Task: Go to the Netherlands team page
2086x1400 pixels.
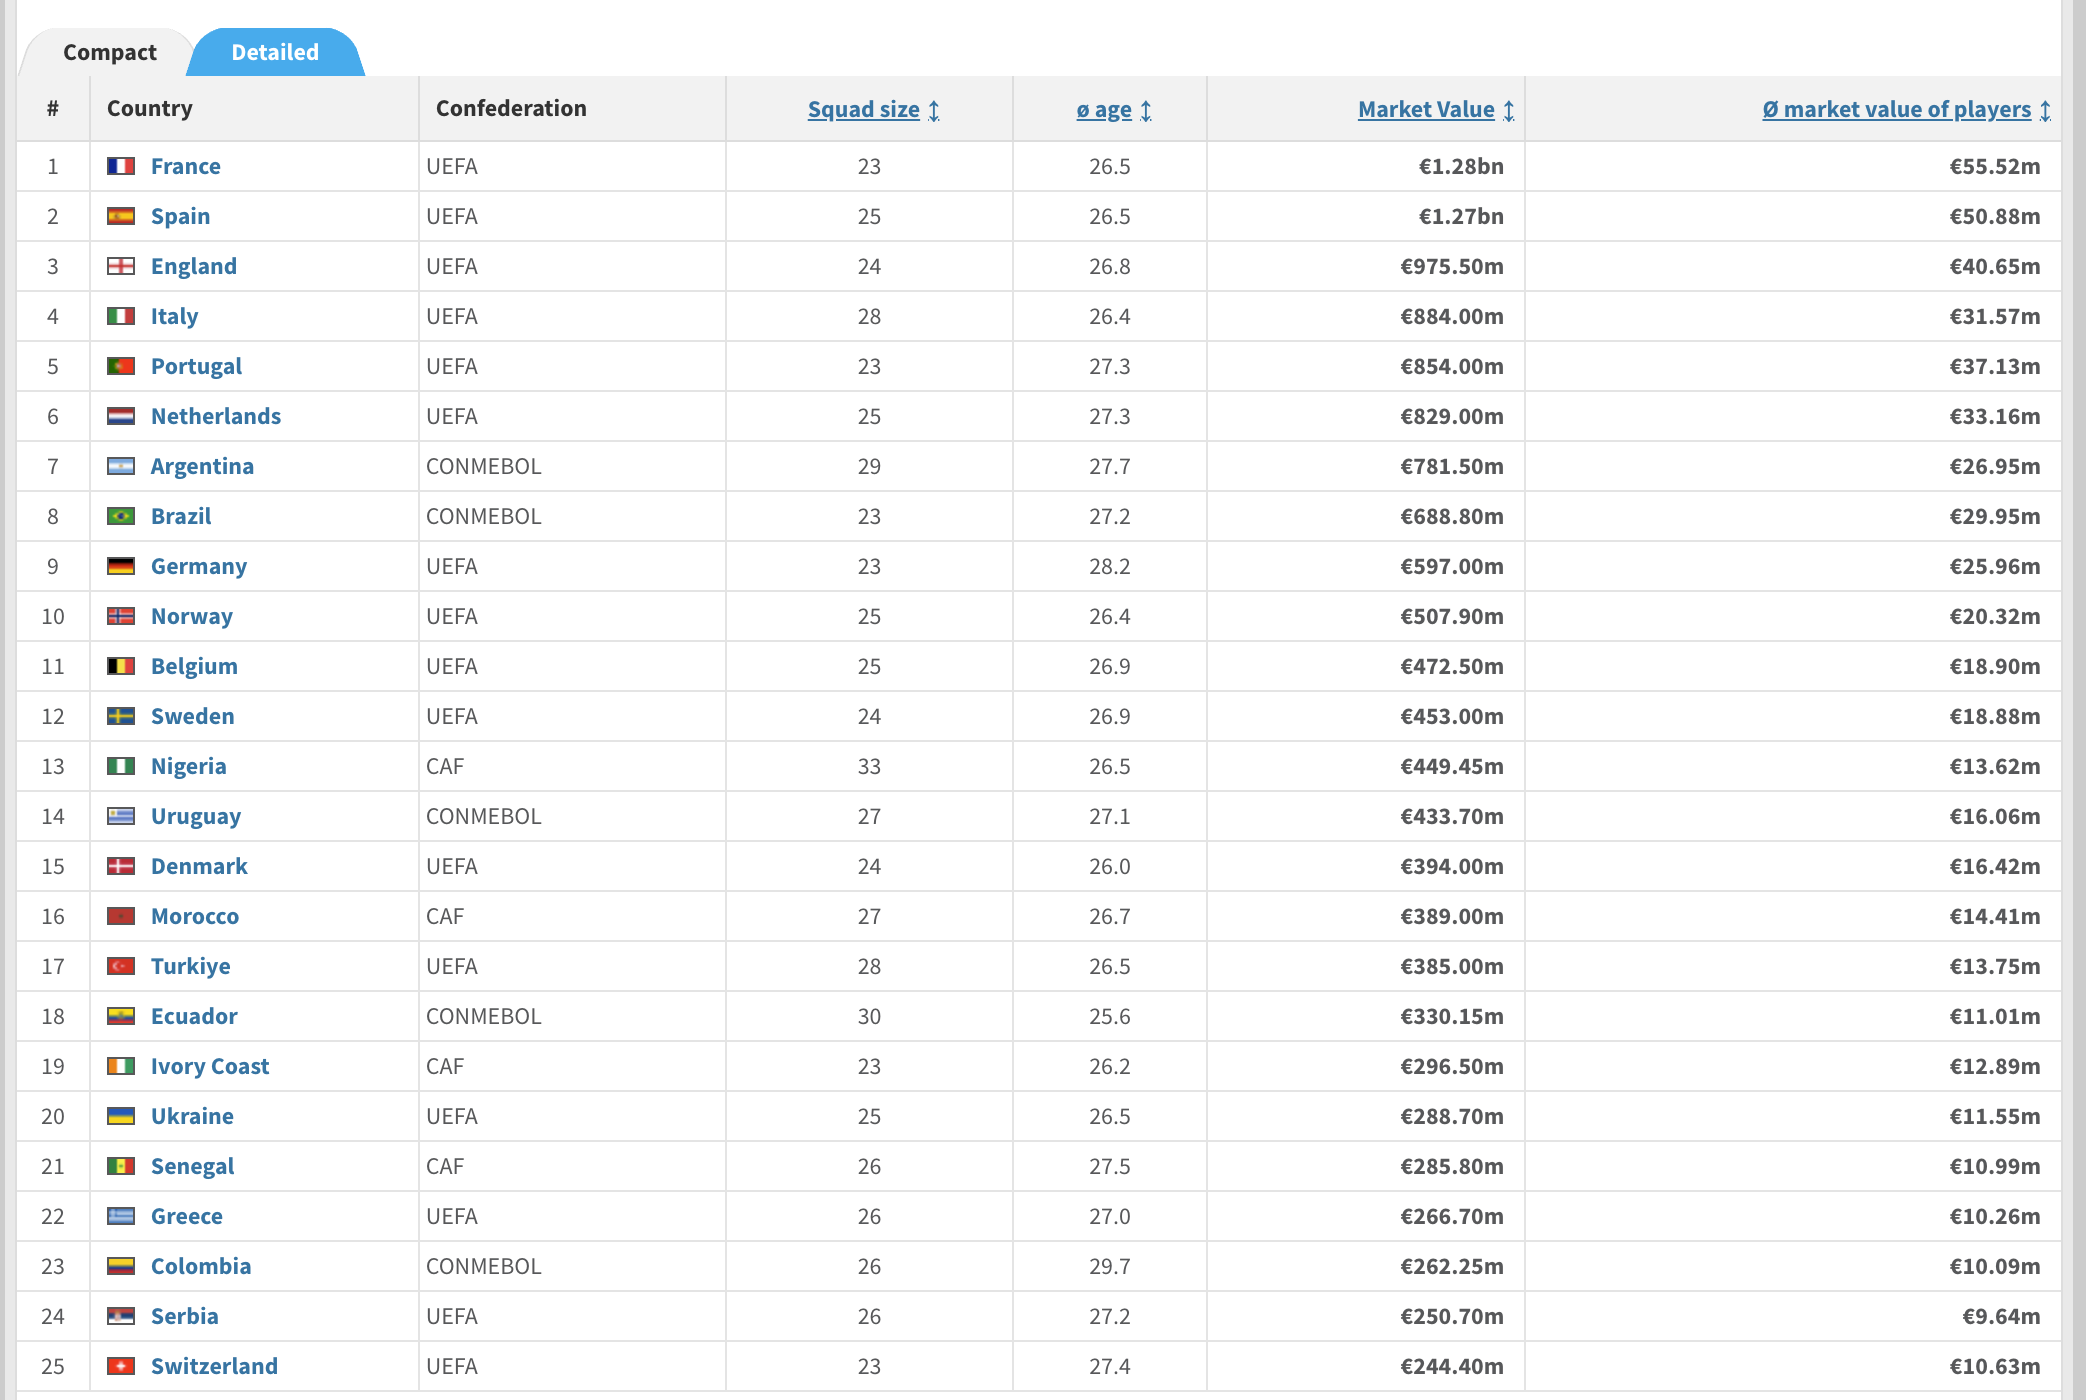Action: [x=216, y=416]
